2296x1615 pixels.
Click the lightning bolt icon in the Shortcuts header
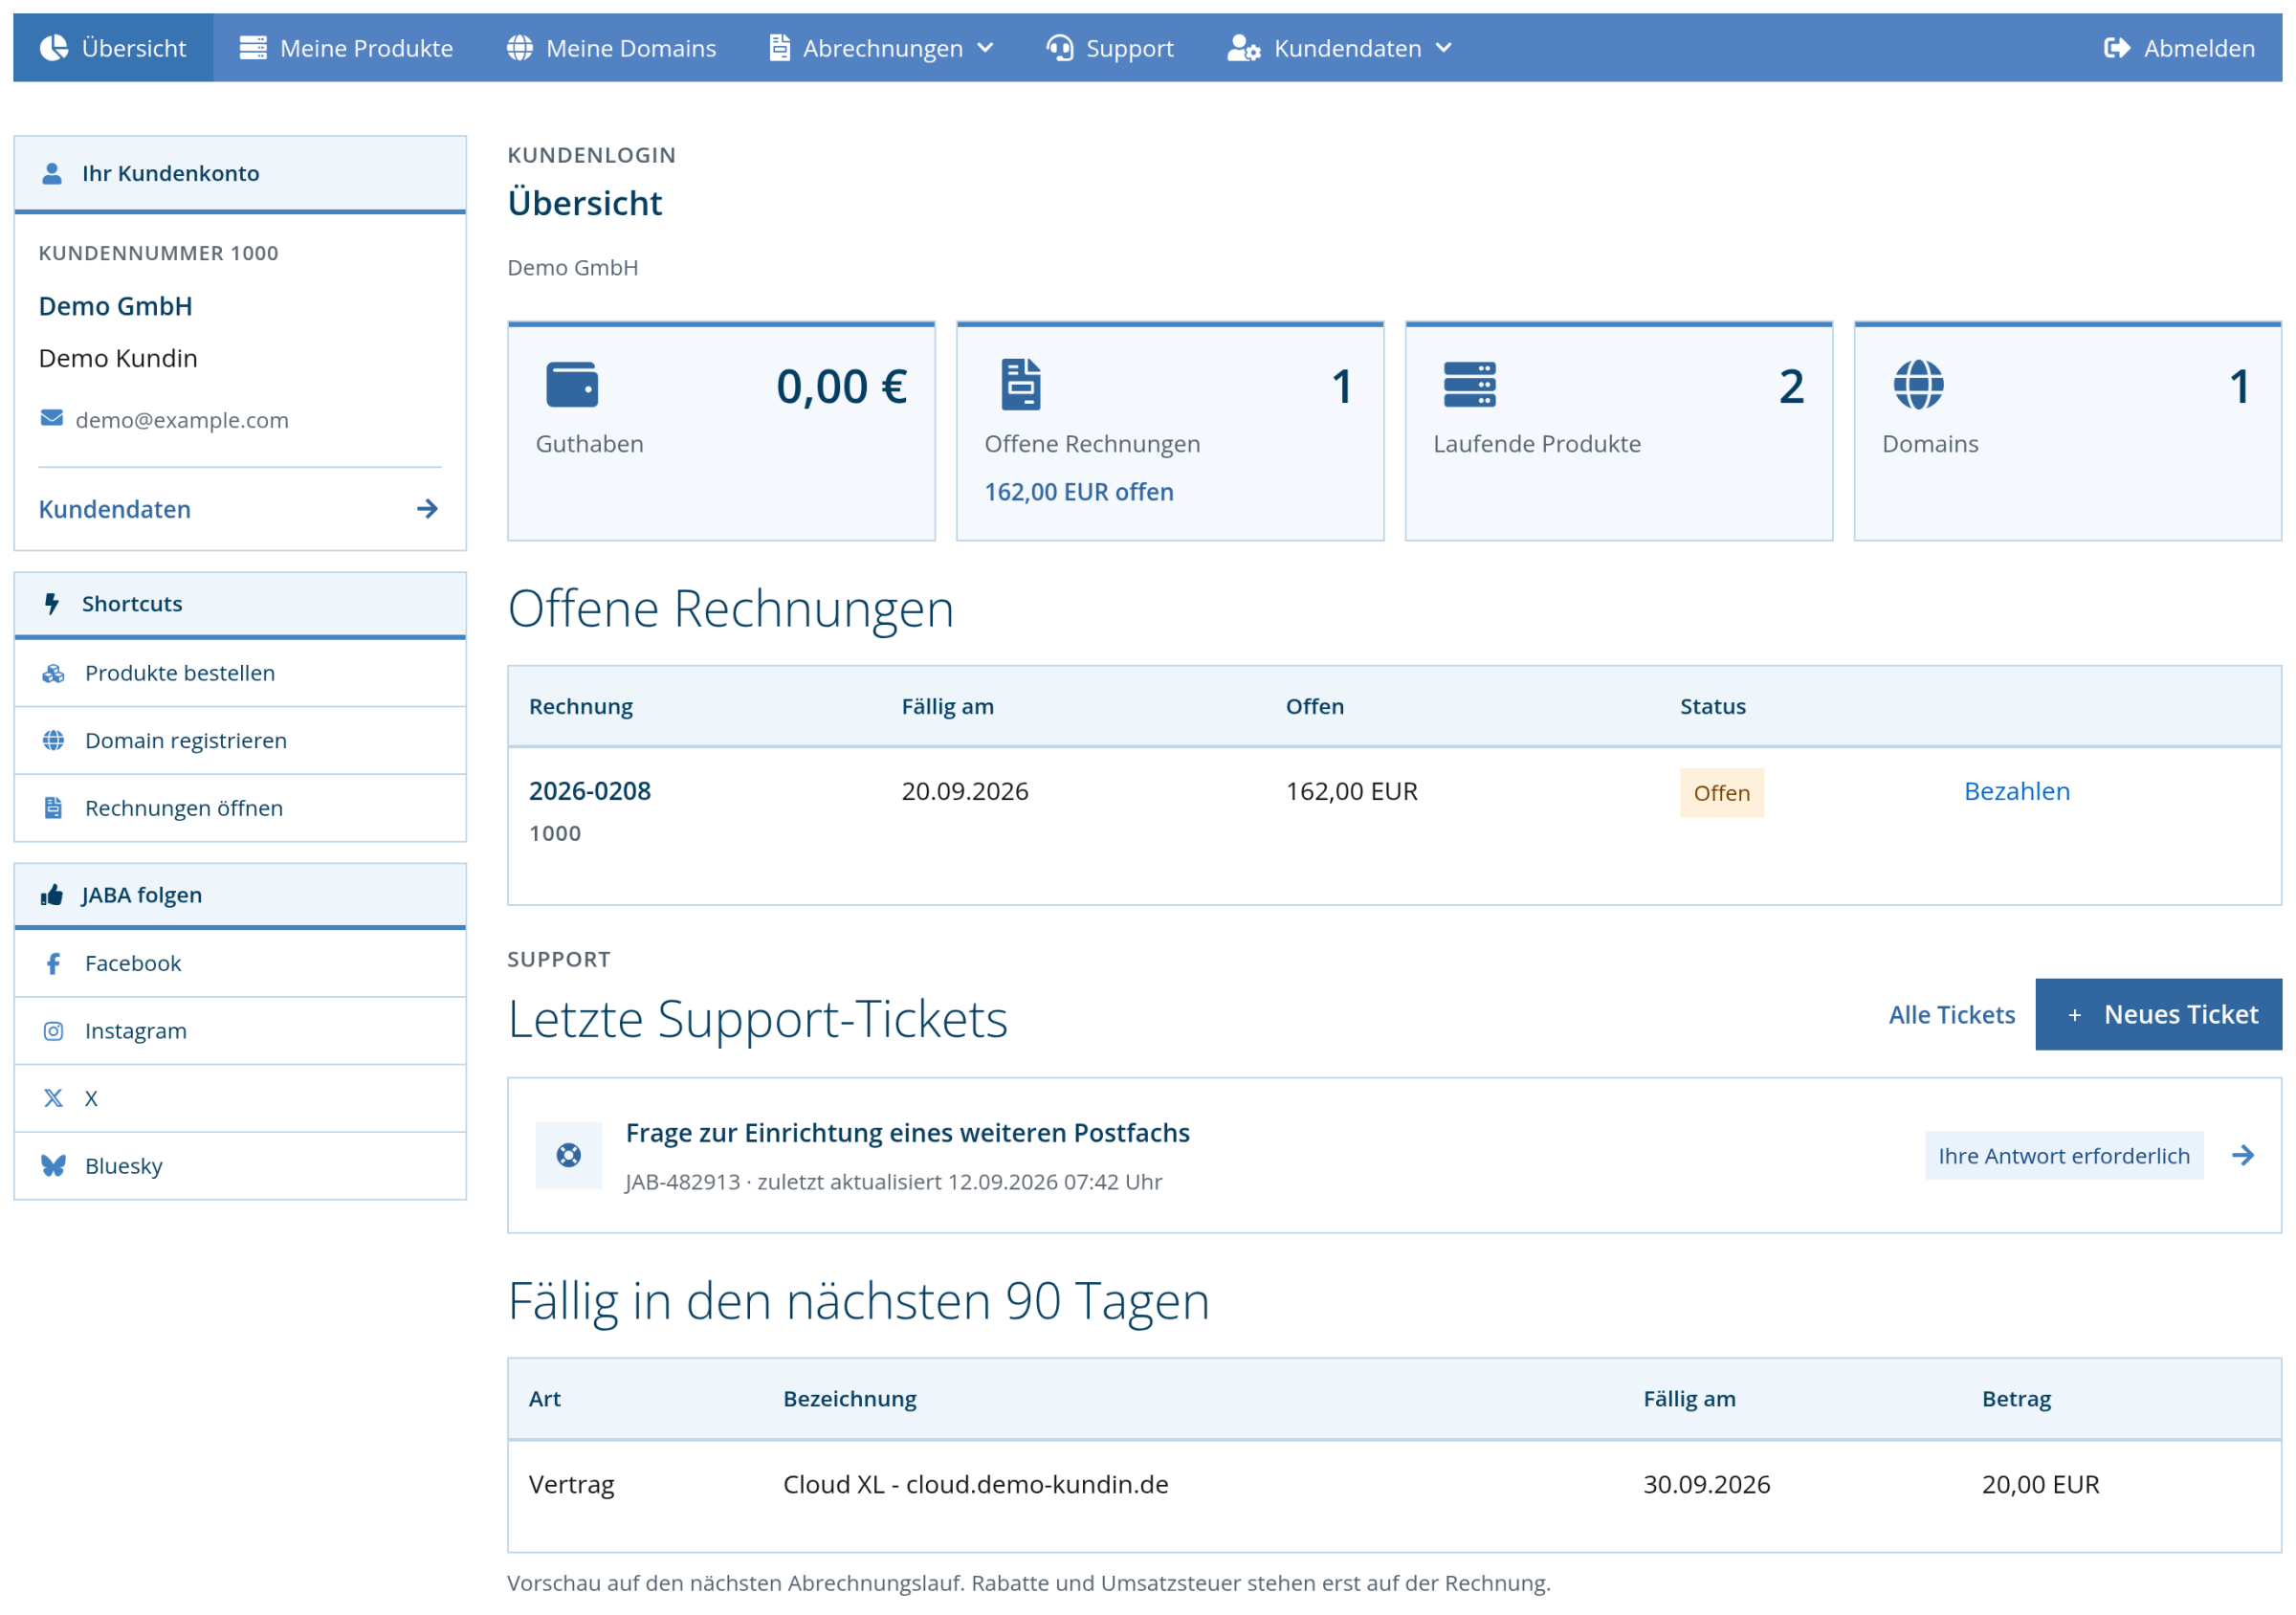(52, 604)
